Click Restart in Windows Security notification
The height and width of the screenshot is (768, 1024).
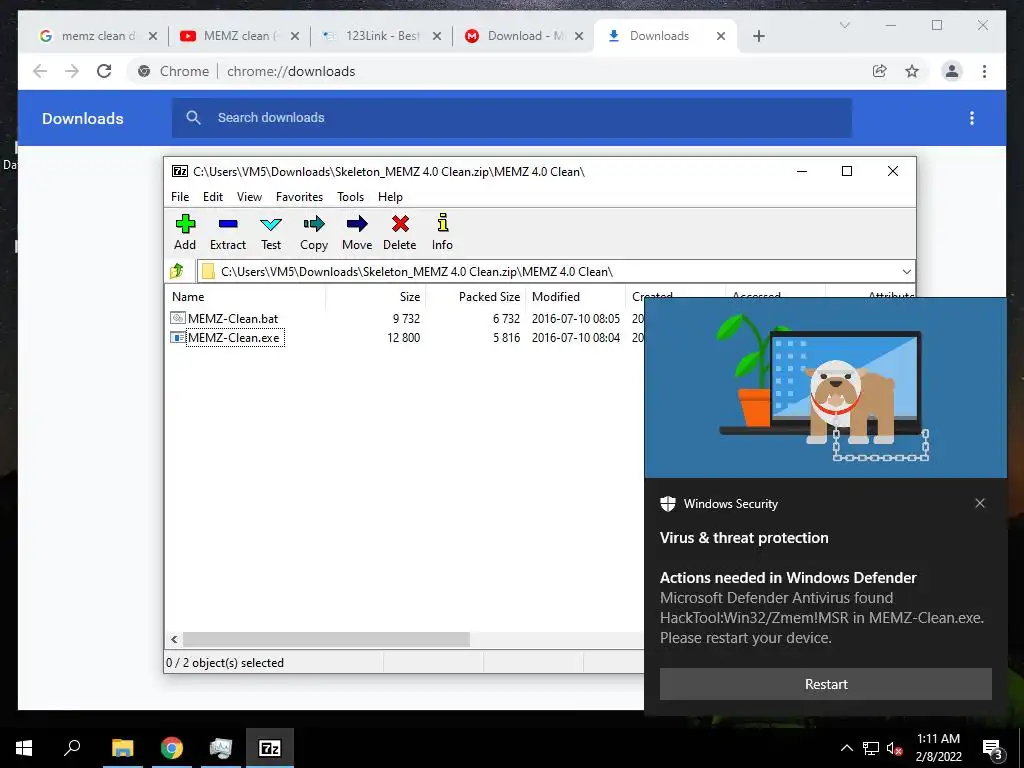(825, 684)
